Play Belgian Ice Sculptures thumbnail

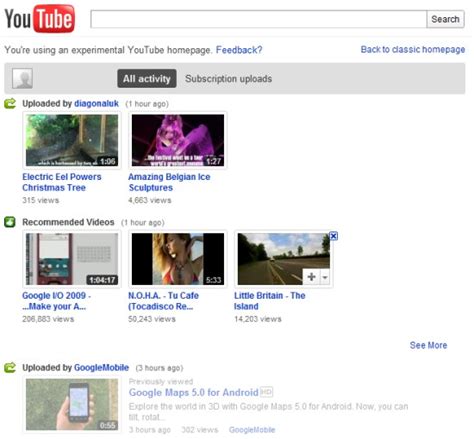click(x=178, y=140)
